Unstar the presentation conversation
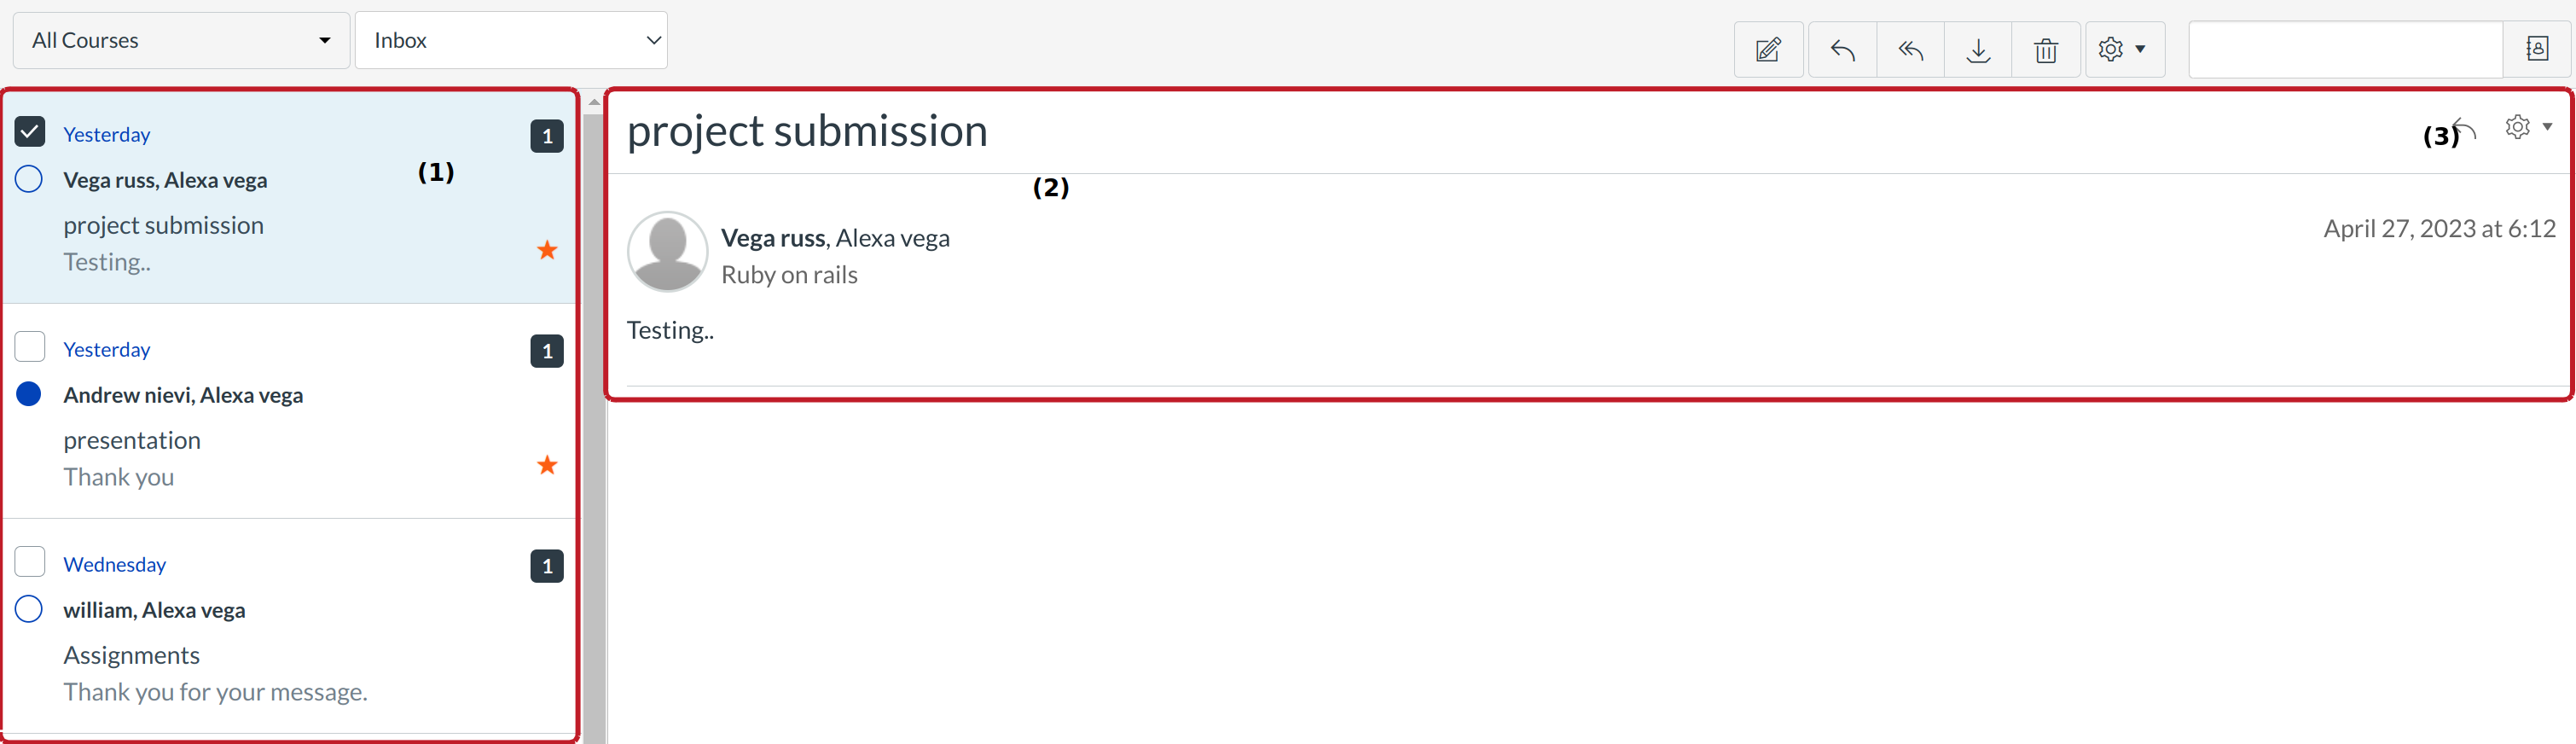This screenshot has height=744, width=2576. 547,465
